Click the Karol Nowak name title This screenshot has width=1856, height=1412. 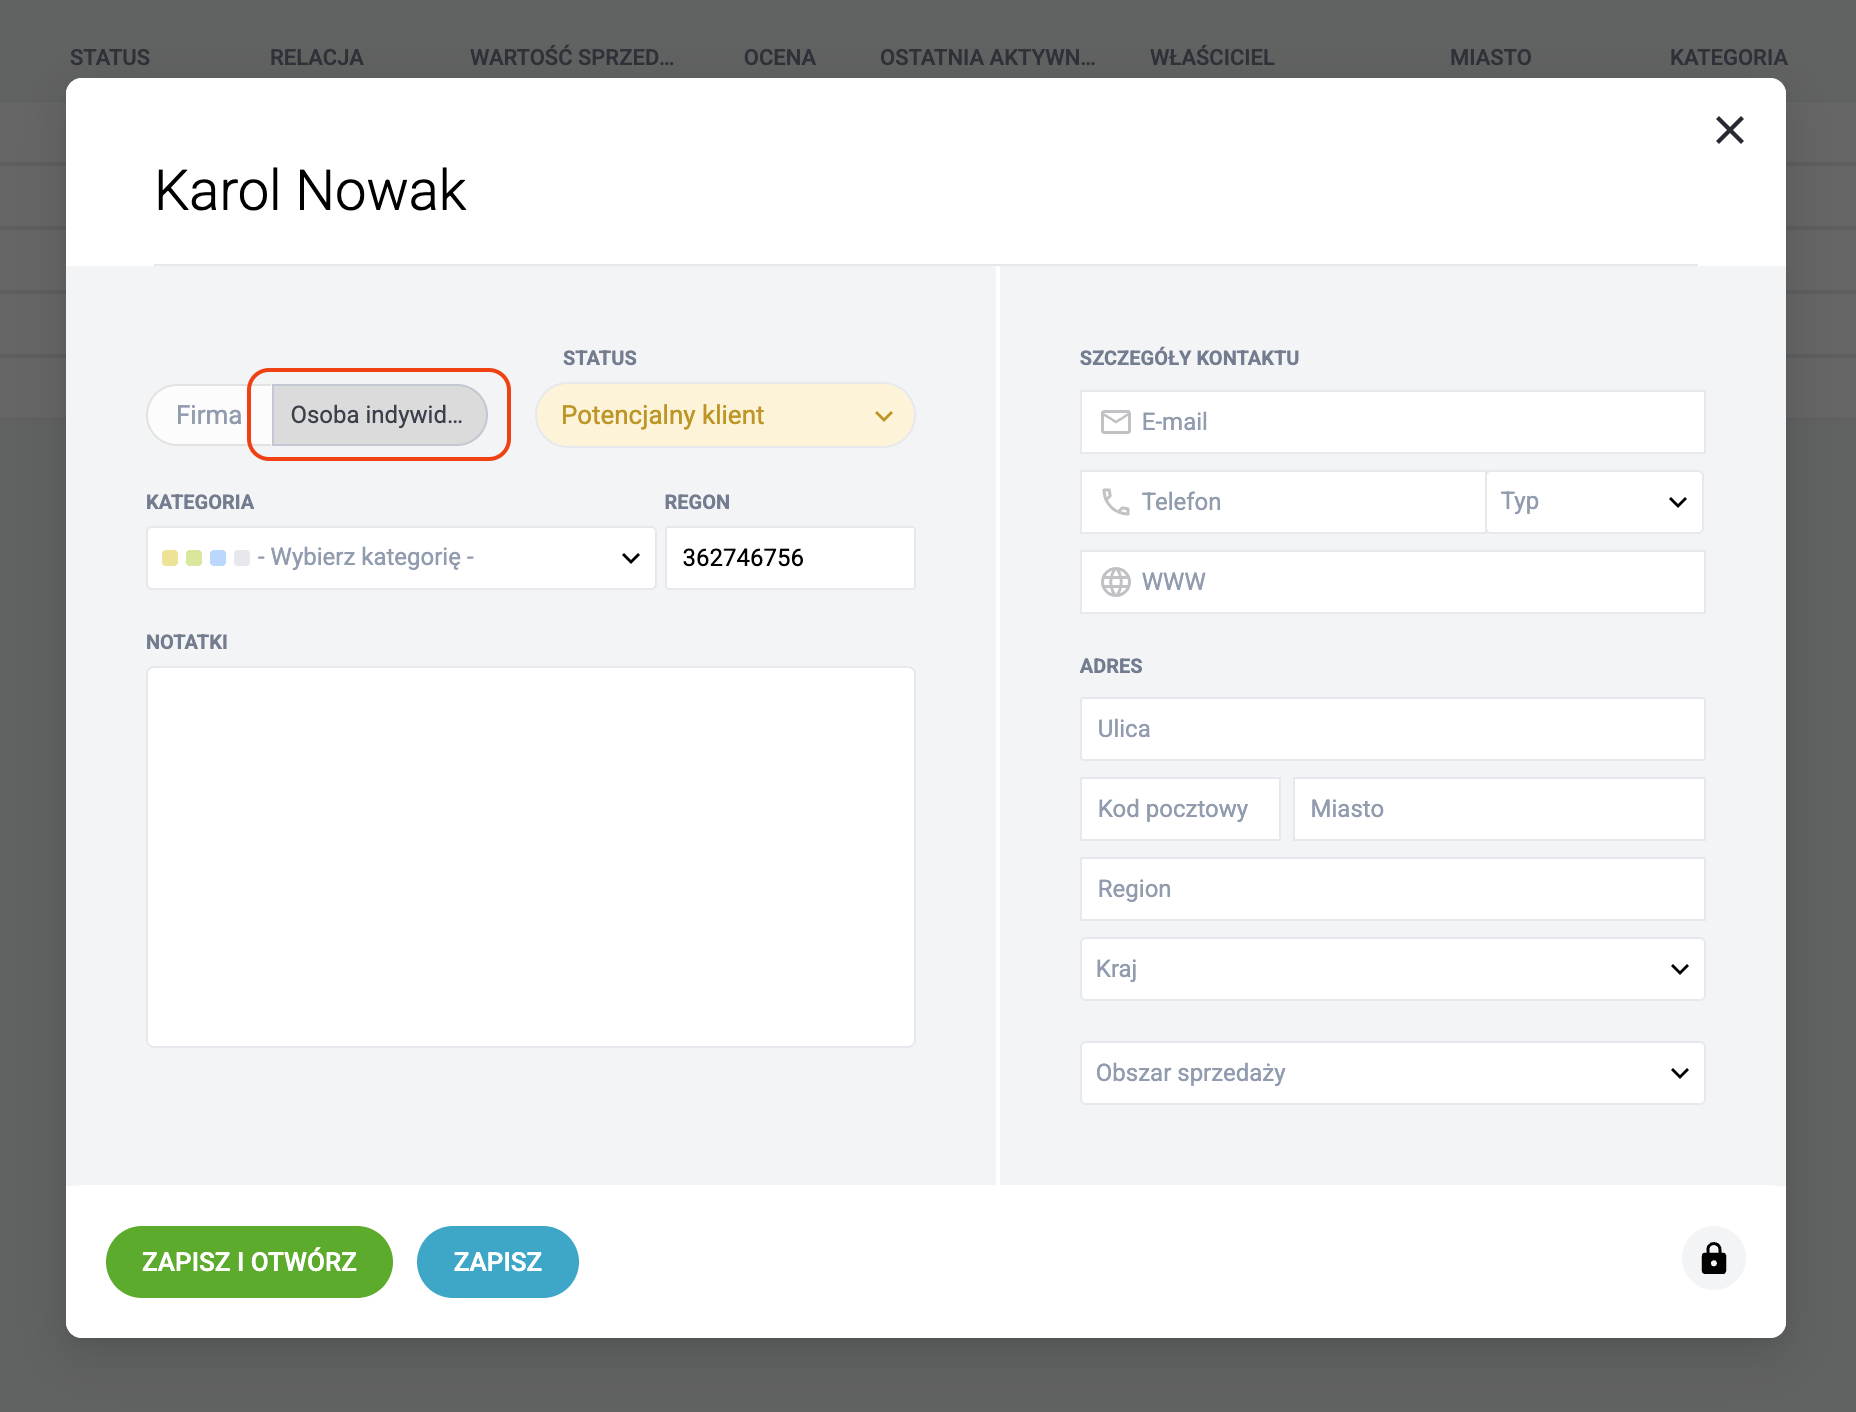311,190
